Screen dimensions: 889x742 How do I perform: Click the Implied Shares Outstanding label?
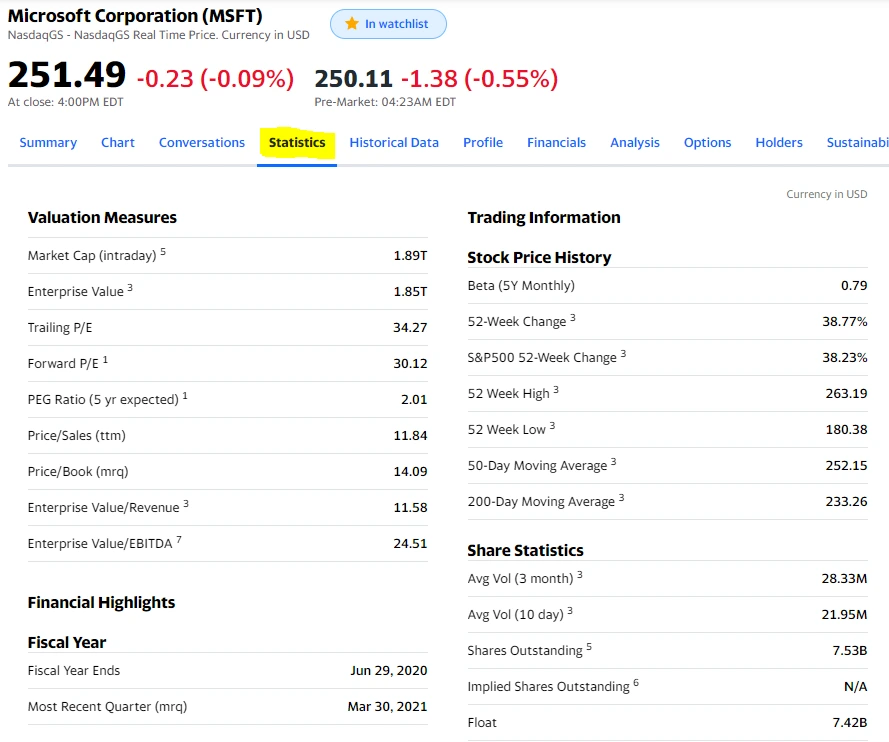[x=548, y=686]
